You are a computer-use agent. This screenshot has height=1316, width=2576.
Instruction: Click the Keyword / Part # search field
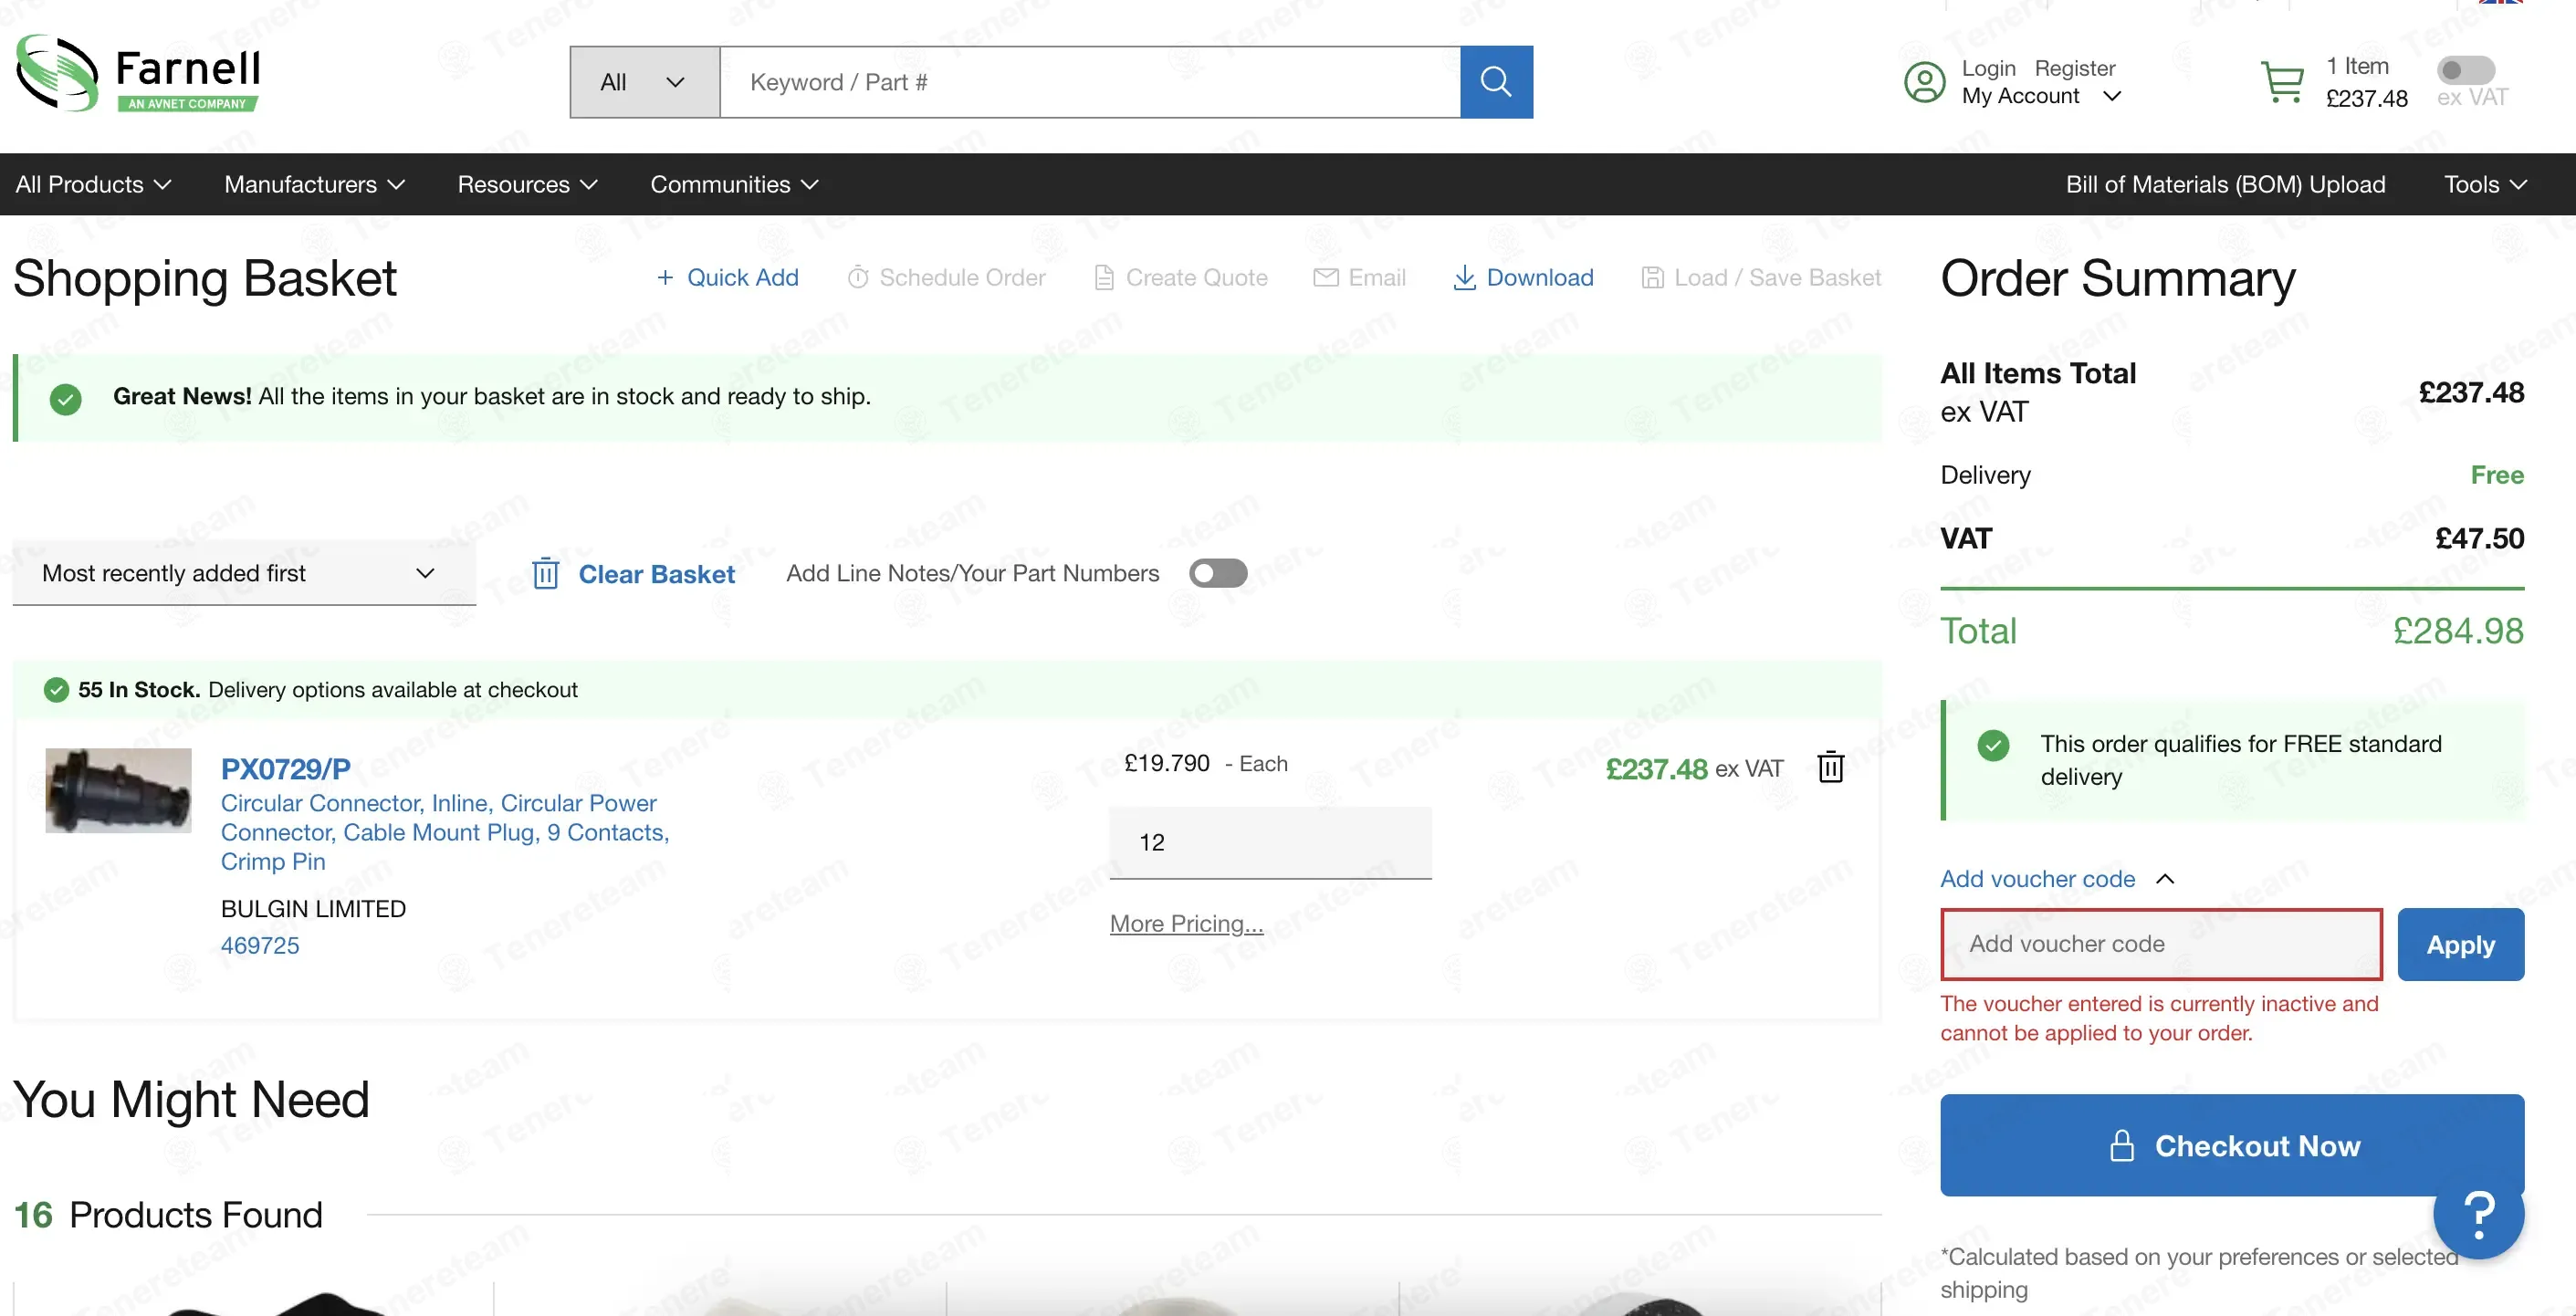click(1090, 82)
